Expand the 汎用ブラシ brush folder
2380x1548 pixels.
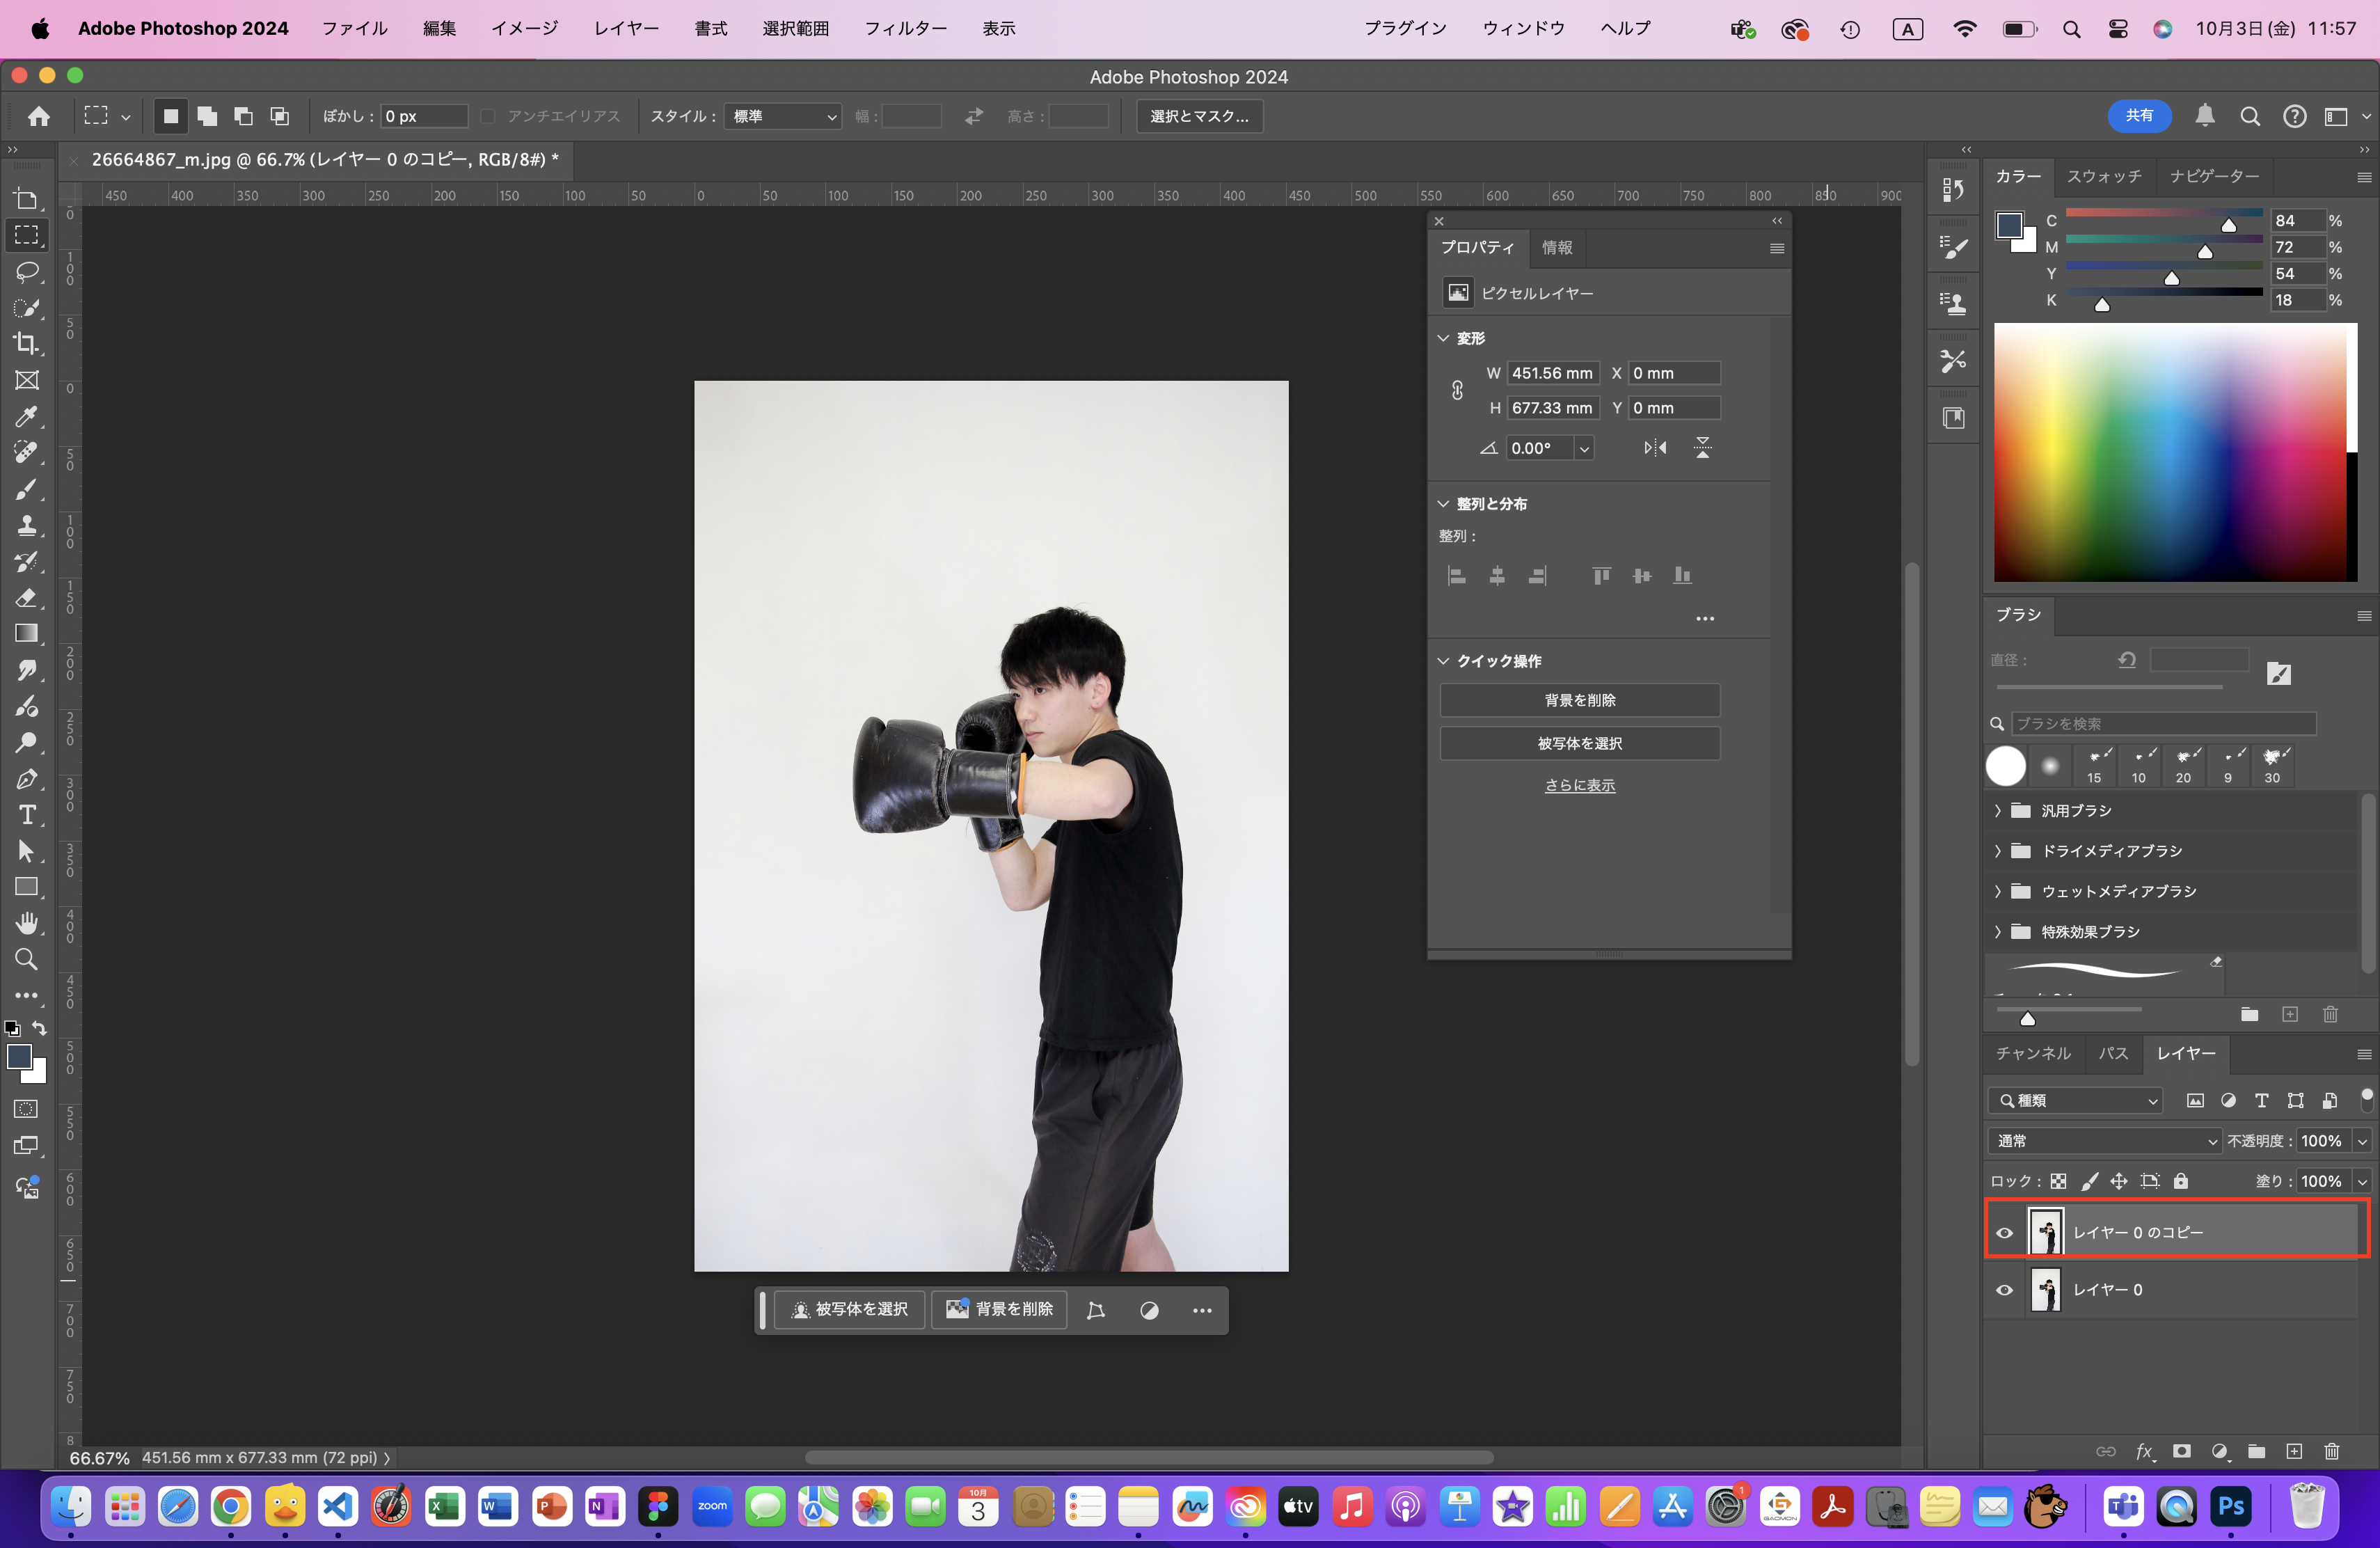coord(1998,810)
